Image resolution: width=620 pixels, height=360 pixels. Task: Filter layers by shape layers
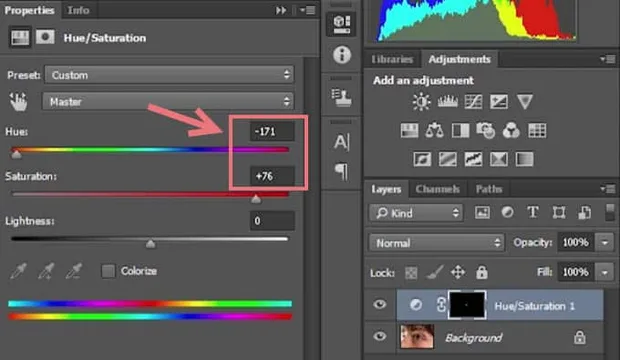point(558,212)
